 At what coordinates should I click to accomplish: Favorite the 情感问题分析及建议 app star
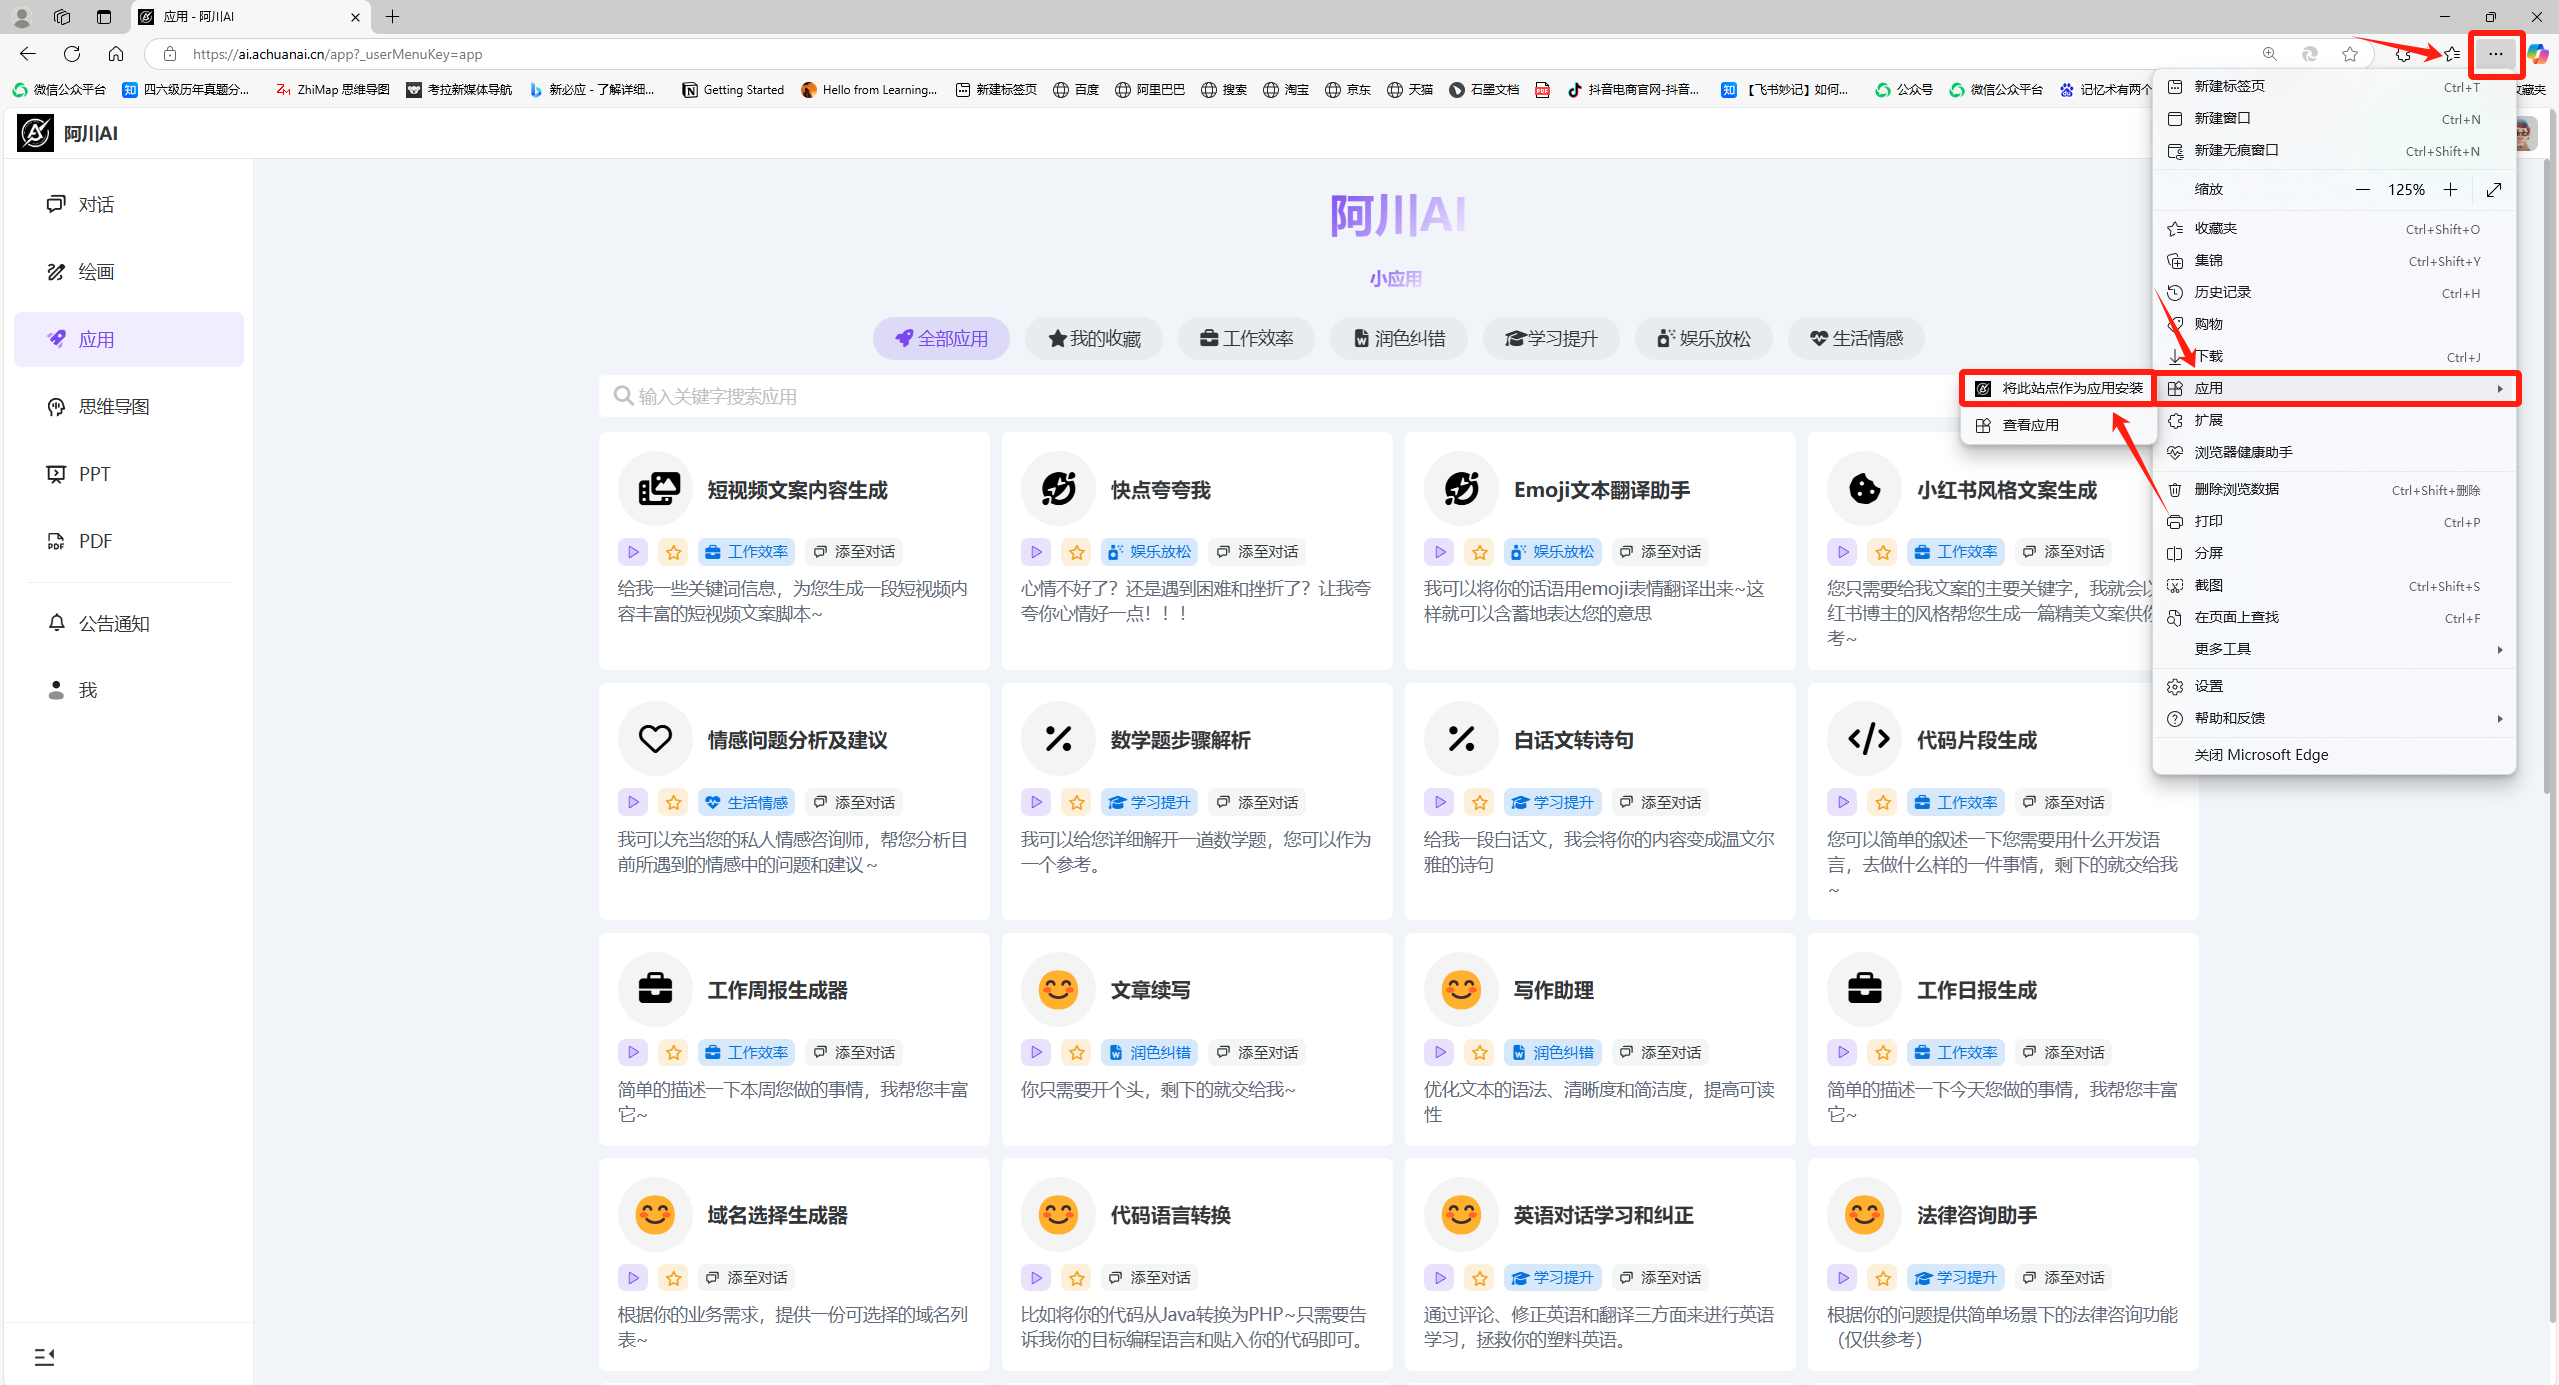(x=674, y=802)
